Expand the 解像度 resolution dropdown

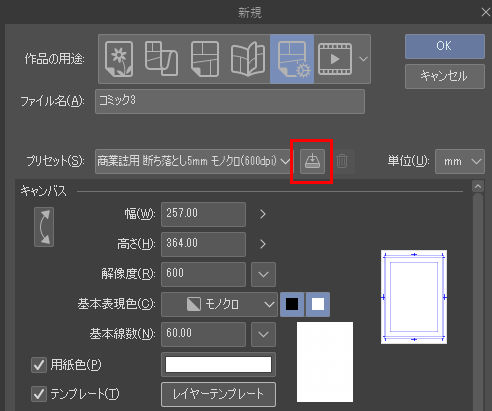pyautogui.click(x=263, y=274)
